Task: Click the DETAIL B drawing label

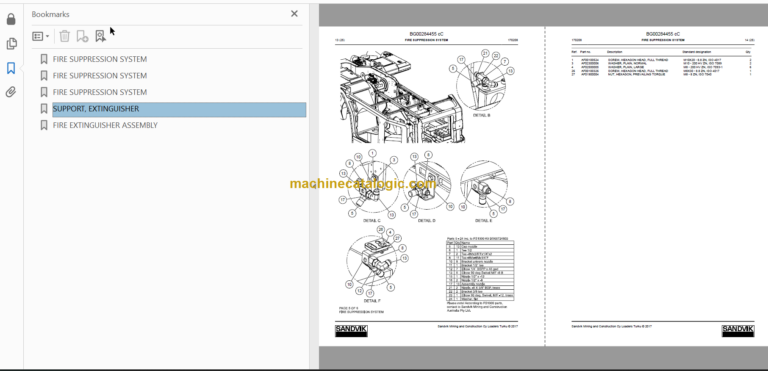Action: (481, 116)
